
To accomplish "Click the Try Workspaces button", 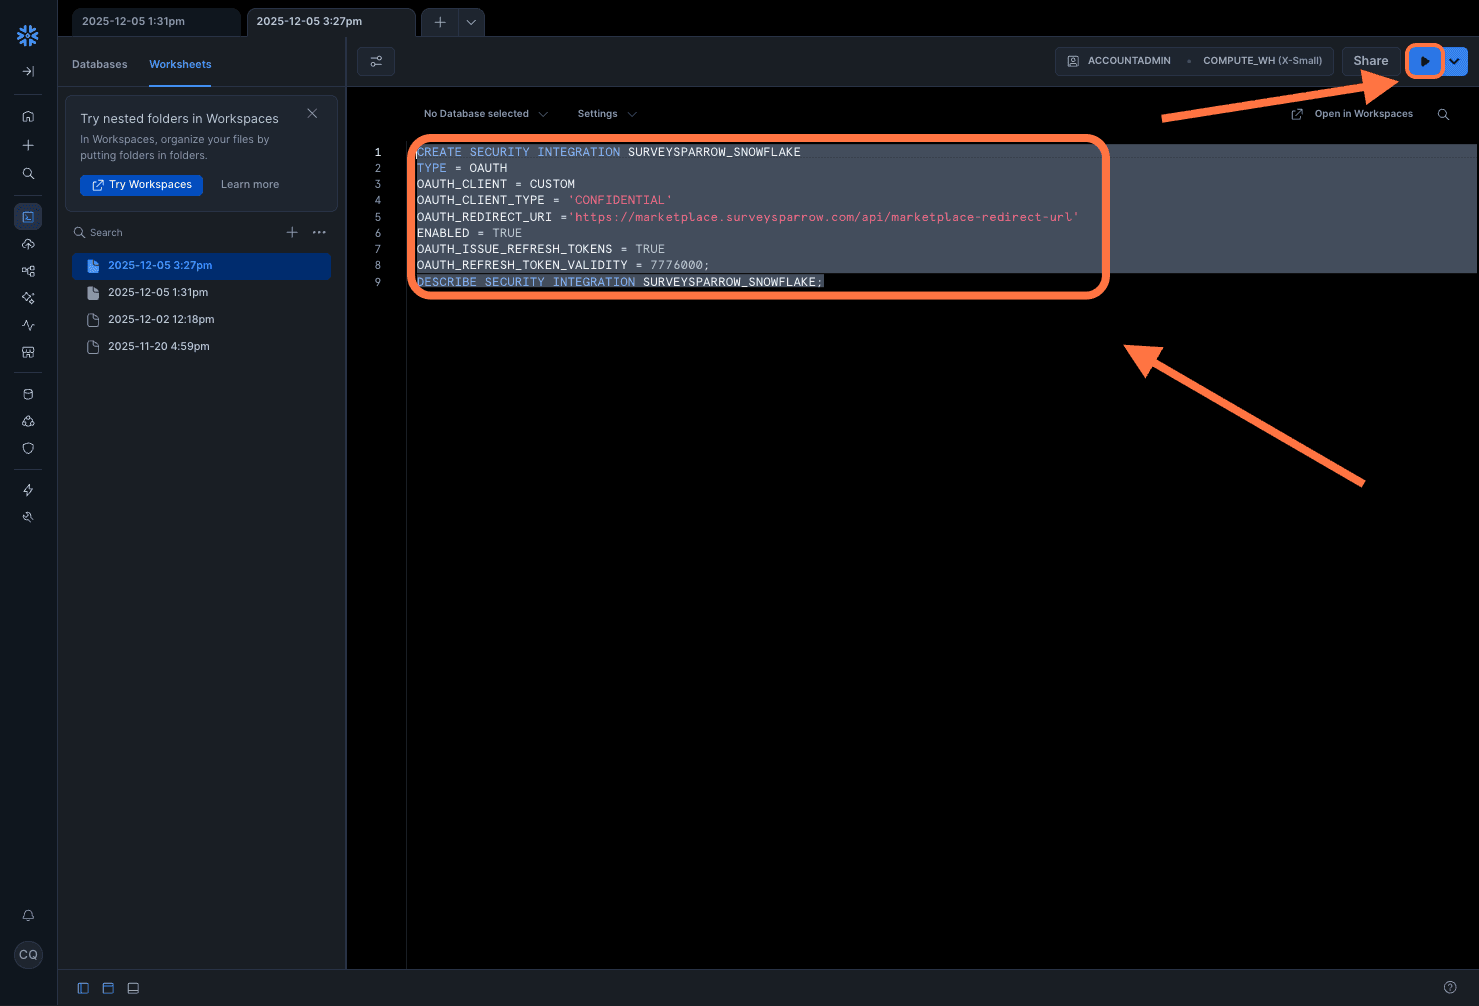I will click(141, 185).
